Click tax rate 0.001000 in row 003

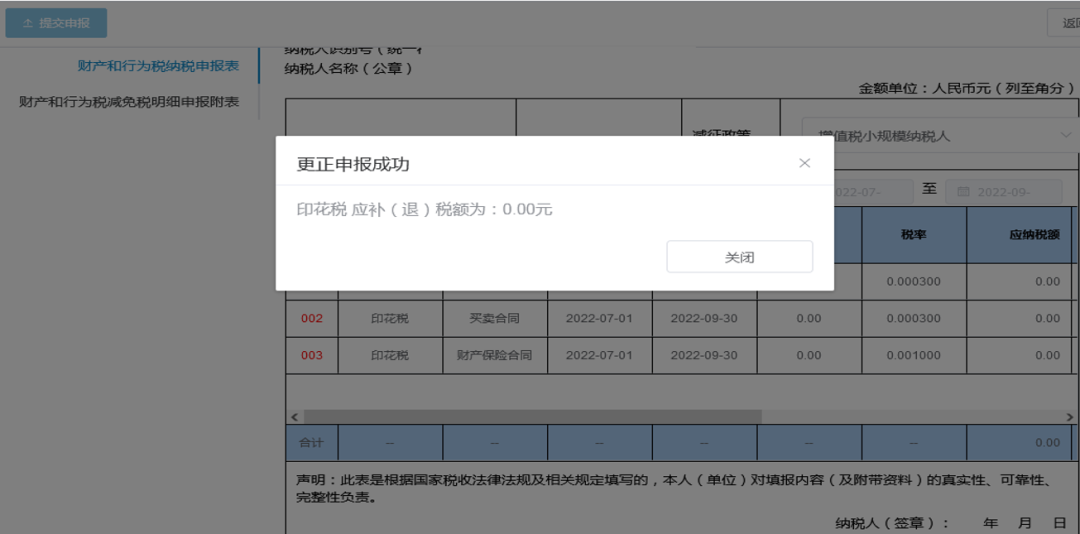coord(913,356)
